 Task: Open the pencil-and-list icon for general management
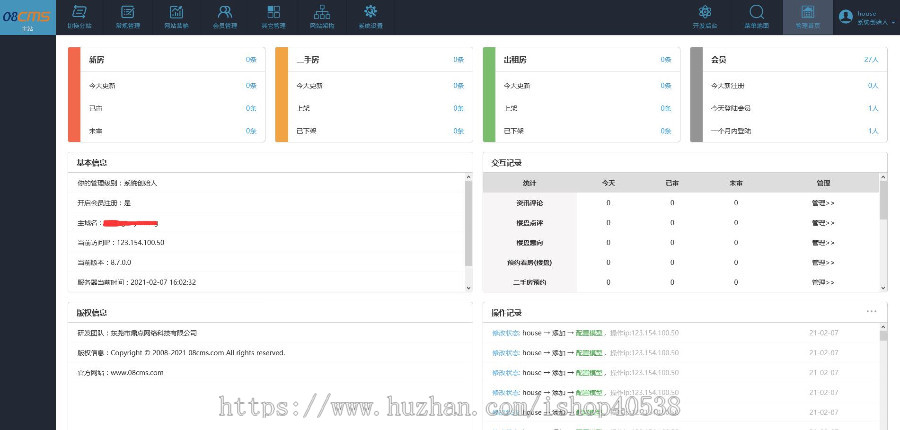(x=127, y=11)
